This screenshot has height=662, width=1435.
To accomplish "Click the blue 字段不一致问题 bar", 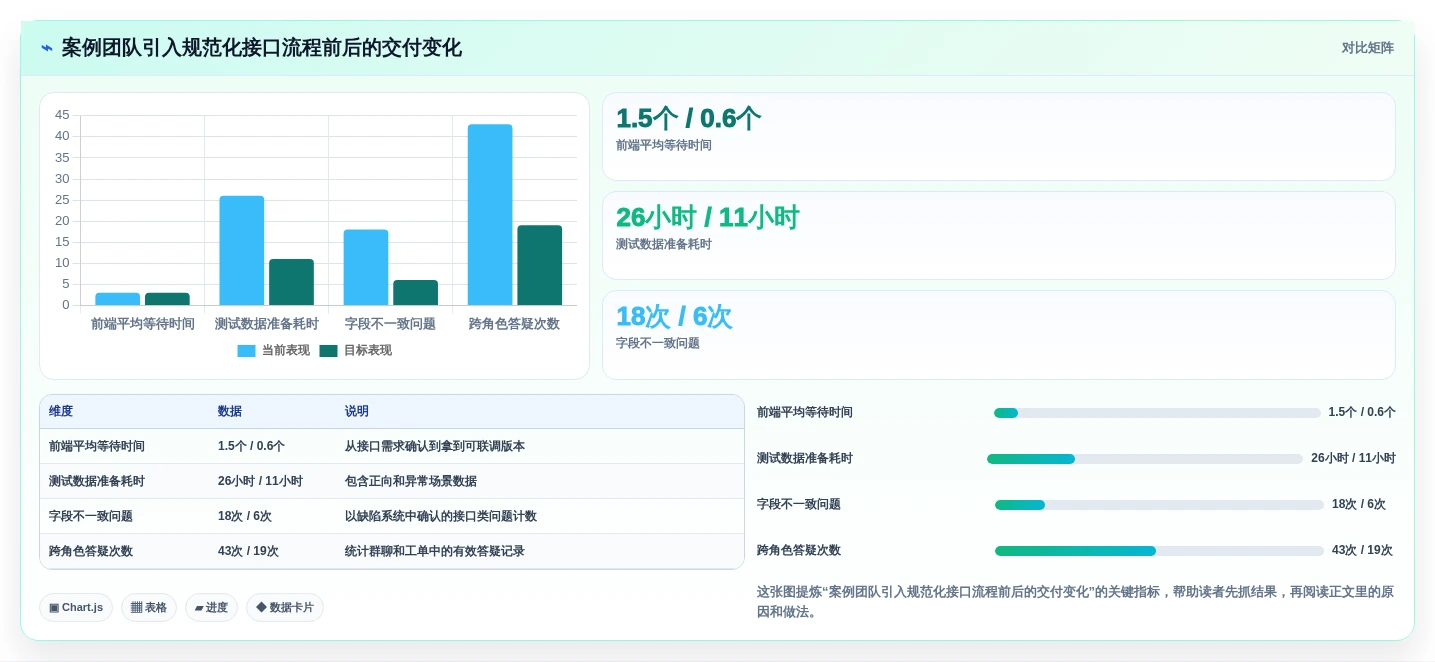I will [366, 267].
